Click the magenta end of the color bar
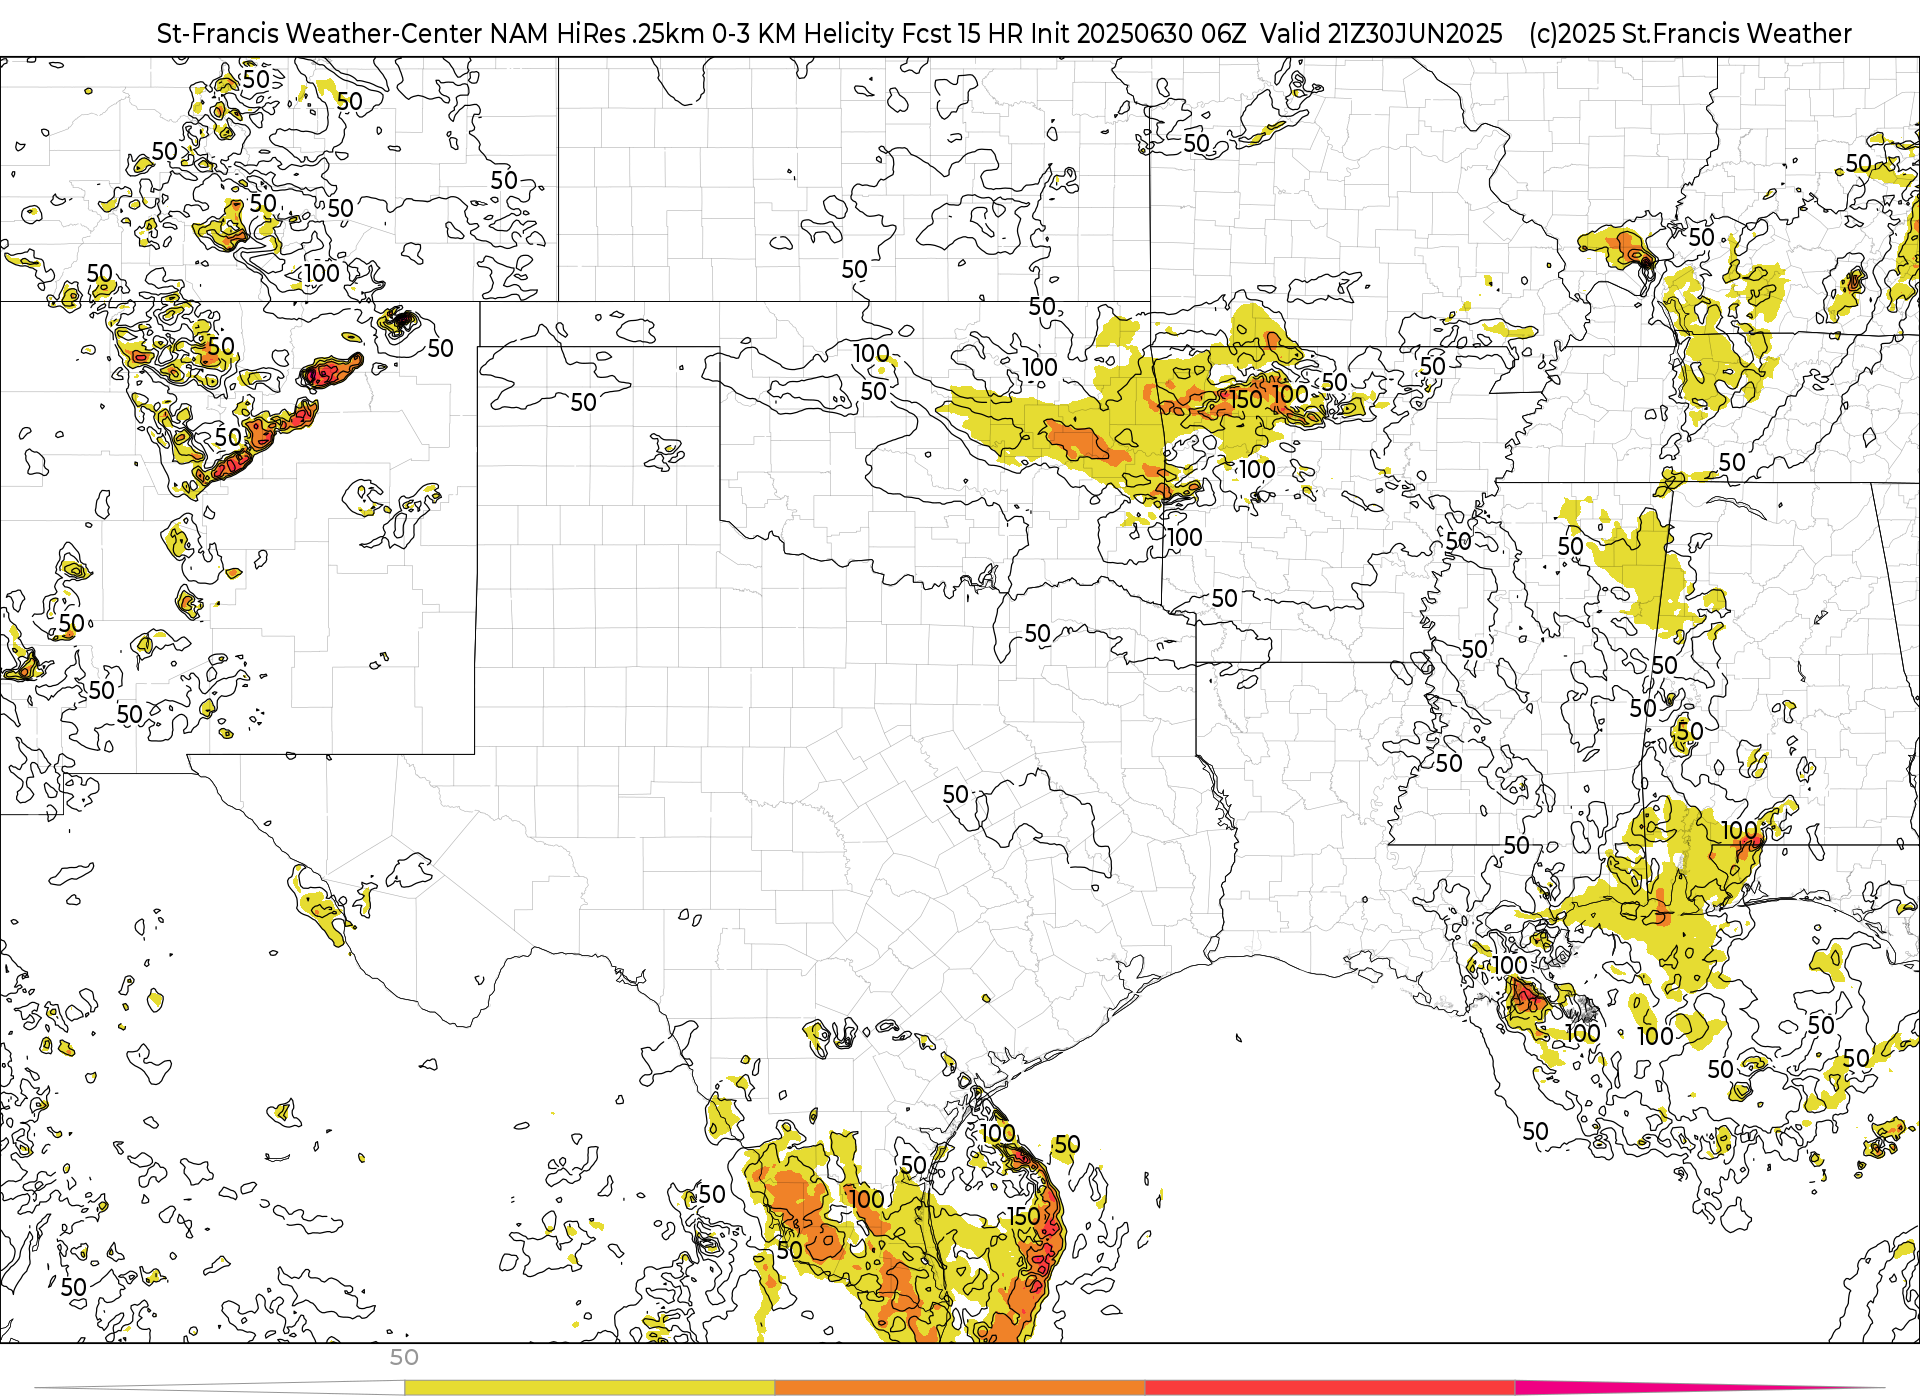This screenshot has width=1920, height=1400. pyautogui.click(x=1700, y=1387)
